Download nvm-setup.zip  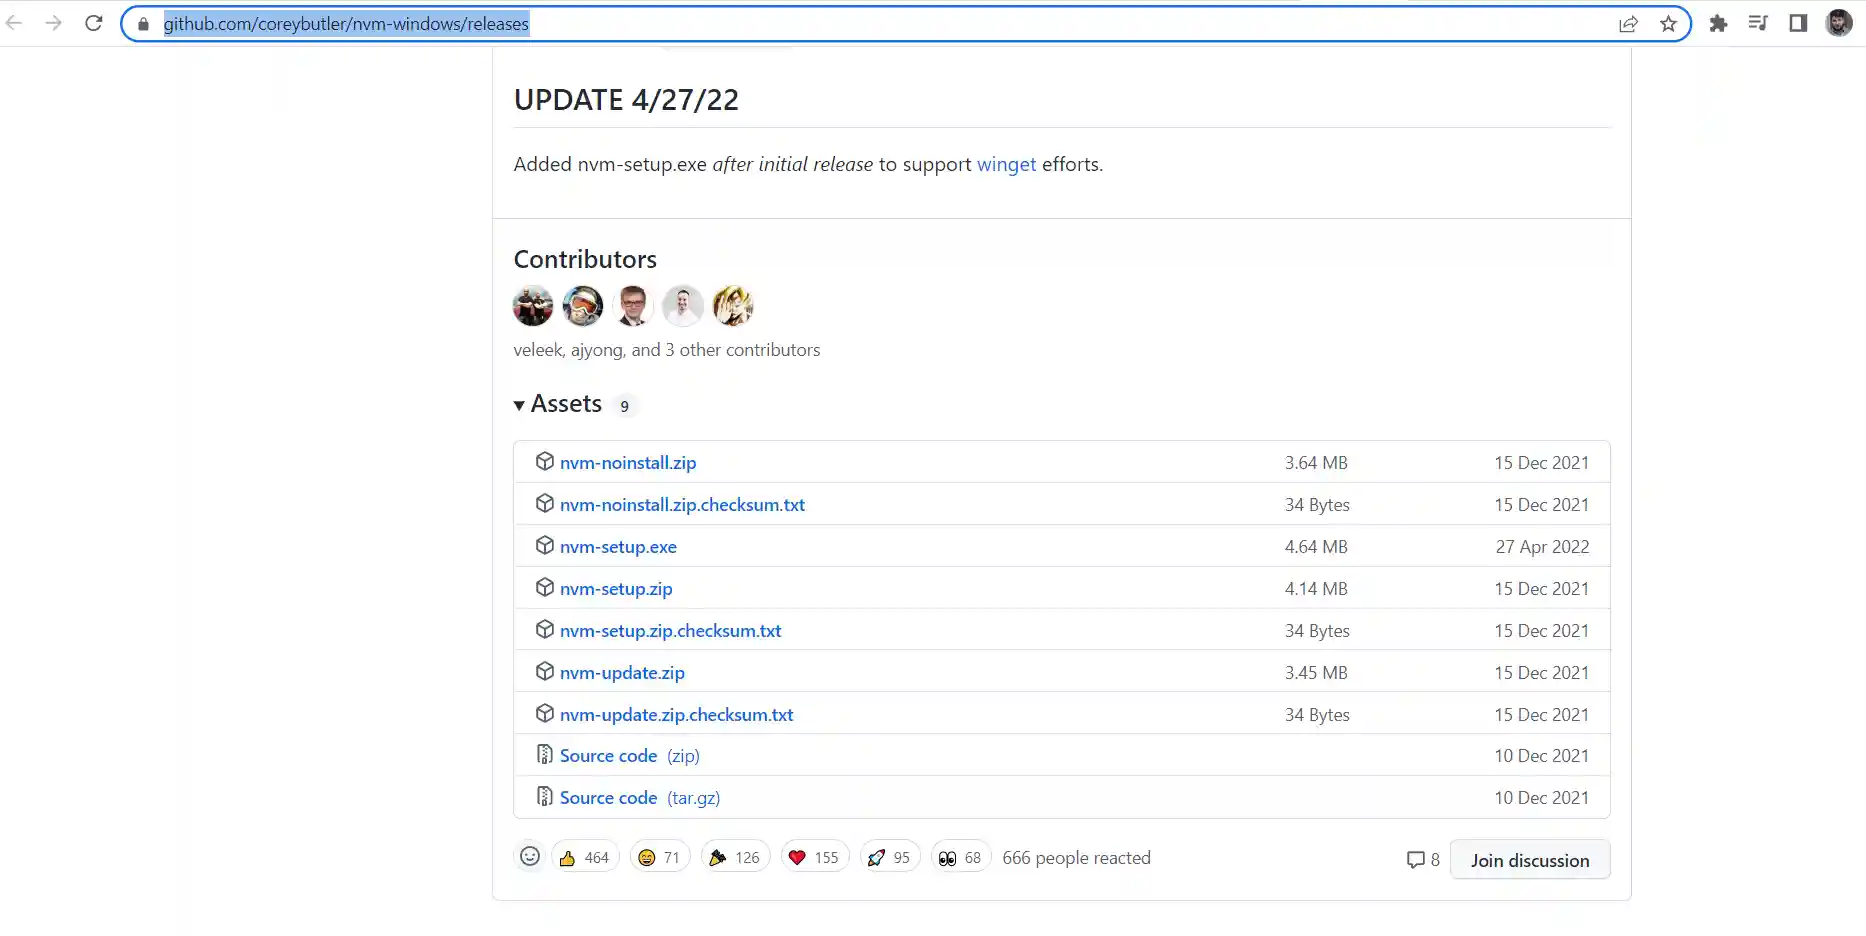pos(616,589)
